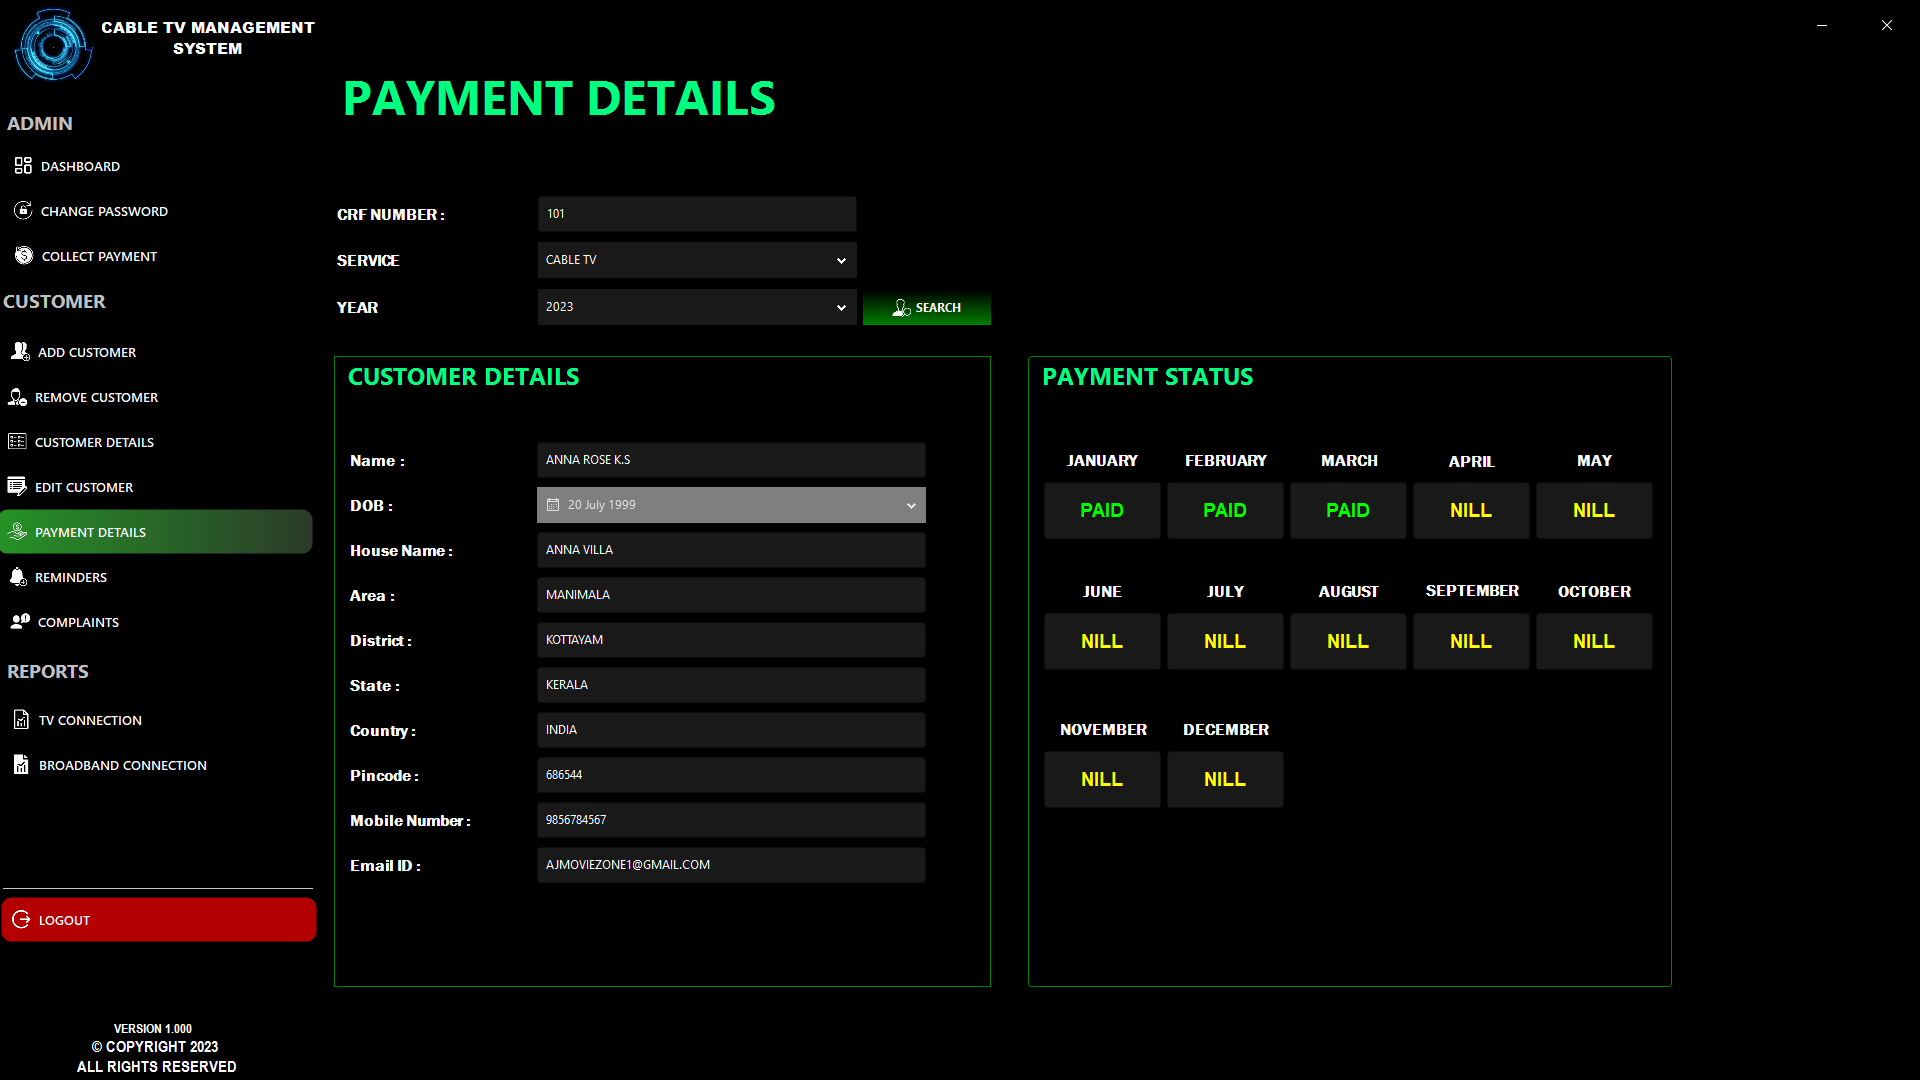Select the APRIL NILL status cell

click(x=1471, y=510)
